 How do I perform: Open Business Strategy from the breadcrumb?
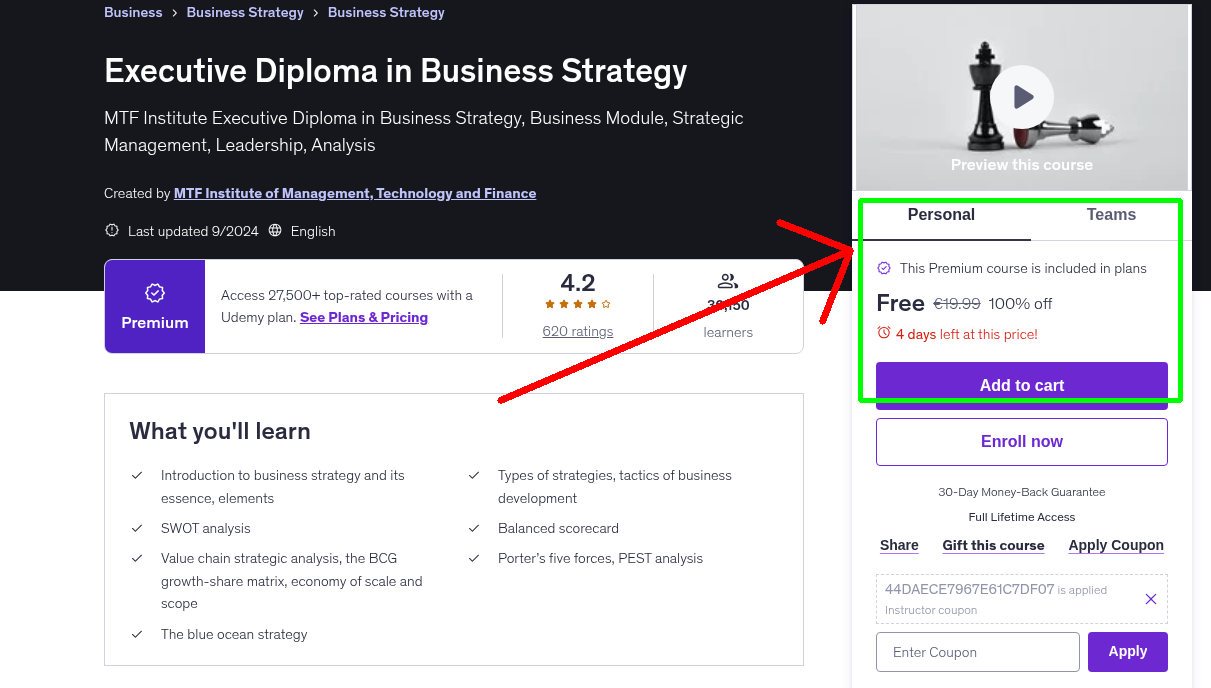(x=245, y=12)
